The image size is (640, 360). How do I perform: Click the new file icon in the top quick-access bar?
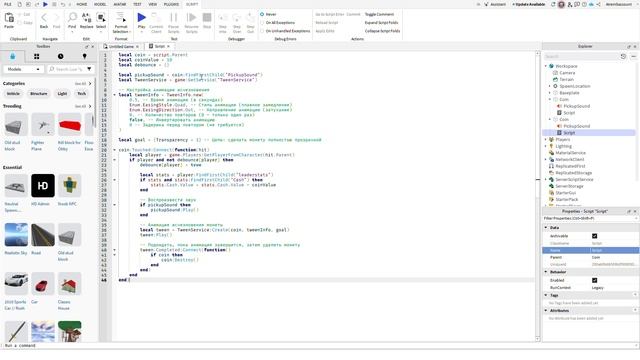pyautogui.click(x=19, y=4)
